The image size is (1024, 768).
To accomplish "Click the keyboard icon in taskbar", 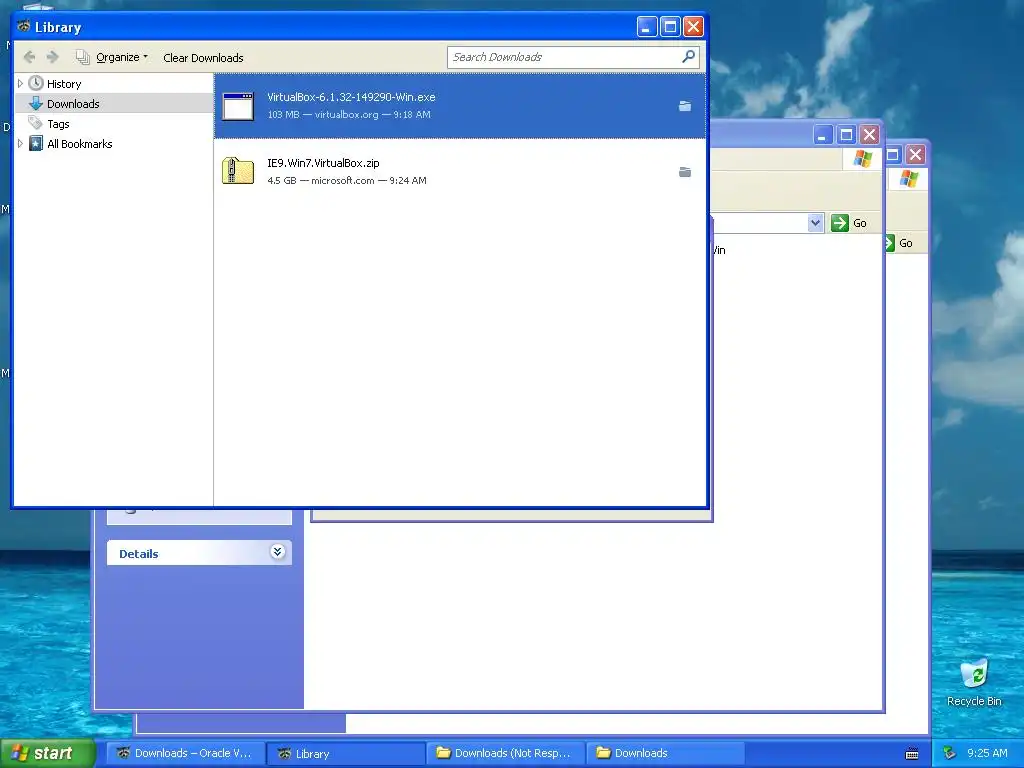I will [912, 754].
